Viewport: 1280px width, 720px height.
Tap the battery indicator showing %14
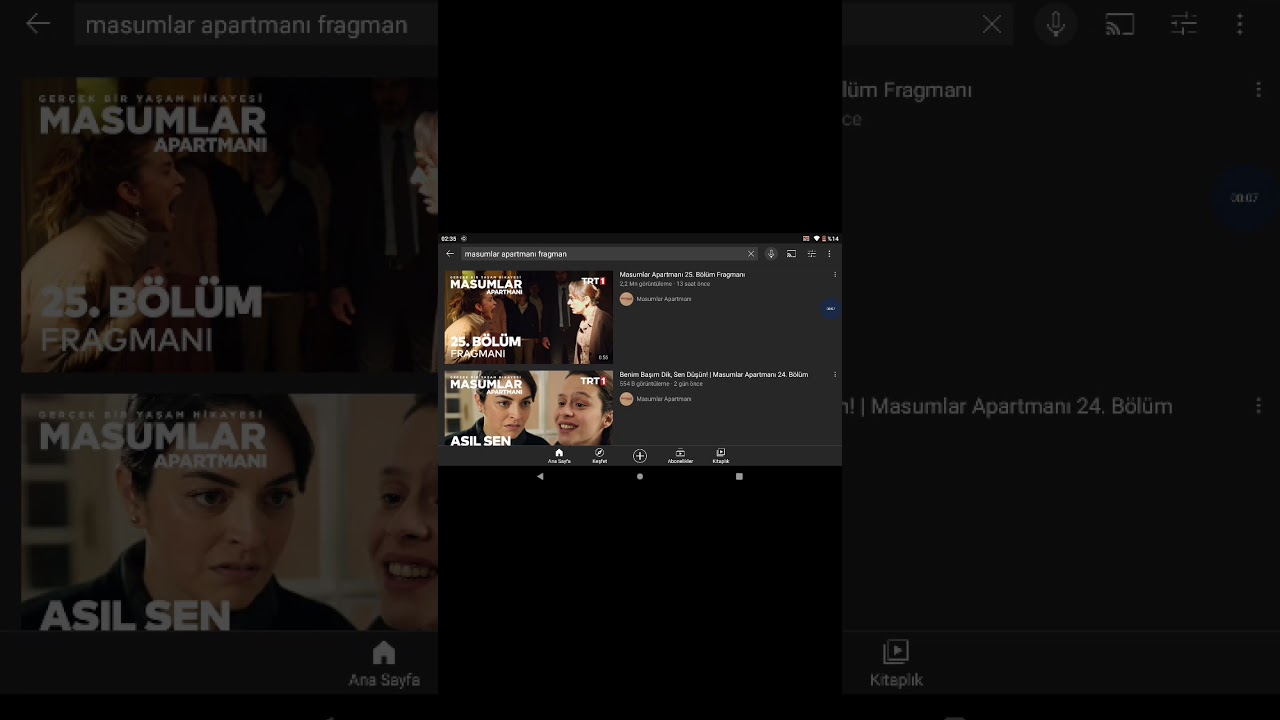(x=831, y=239)
